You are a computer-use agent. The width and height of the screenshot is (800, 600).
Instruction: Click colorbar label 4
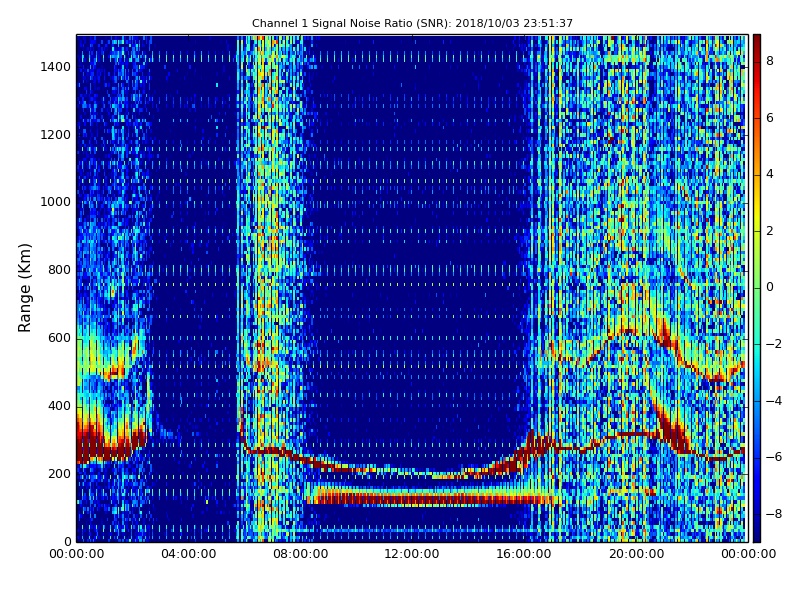tap(770, 174)
